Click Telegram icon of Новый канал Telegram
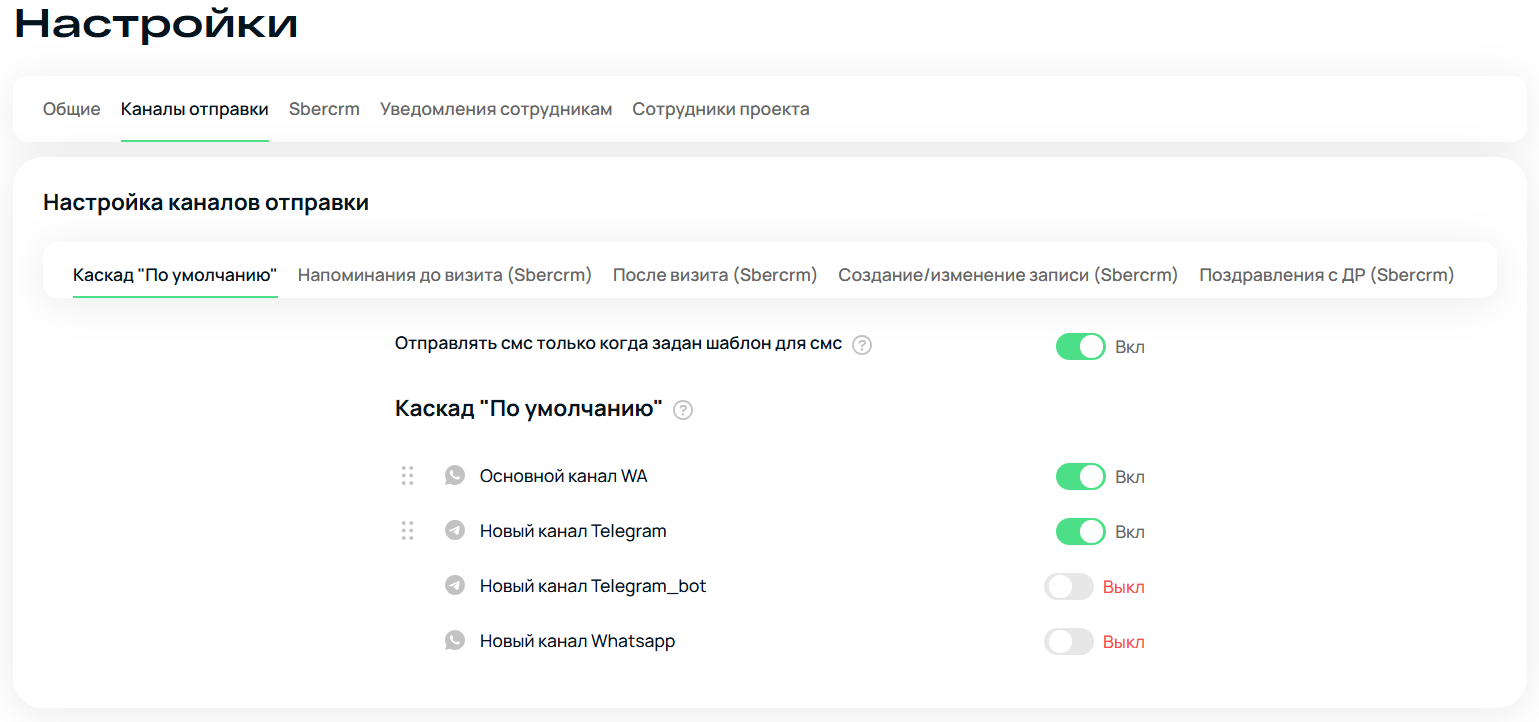This screenshot has width=1539, height=722. coord(455,531)
